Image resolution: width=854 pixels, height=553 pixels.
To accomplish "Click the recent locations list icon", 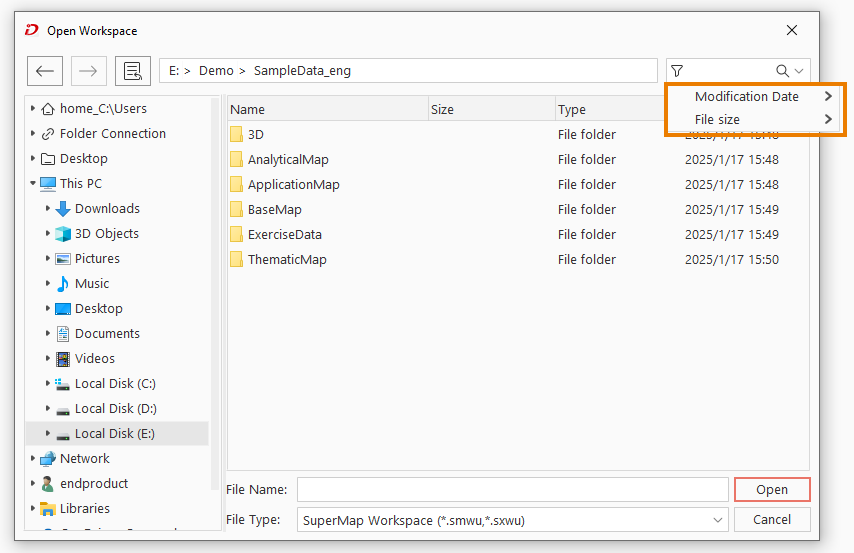I will (x=132, y=71).
